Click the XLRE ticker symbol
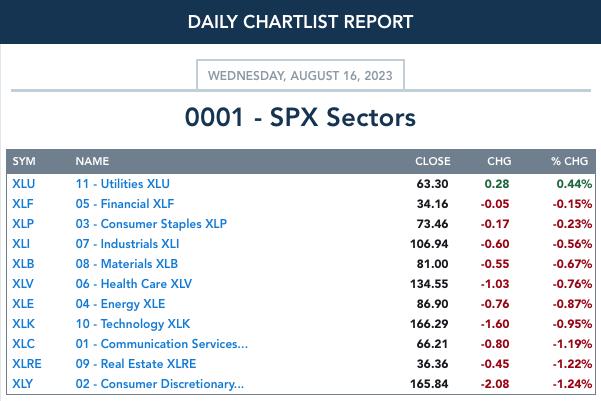The height and width of the screenshot is (401, 601). pyautogui.click(x=26, y=363)
